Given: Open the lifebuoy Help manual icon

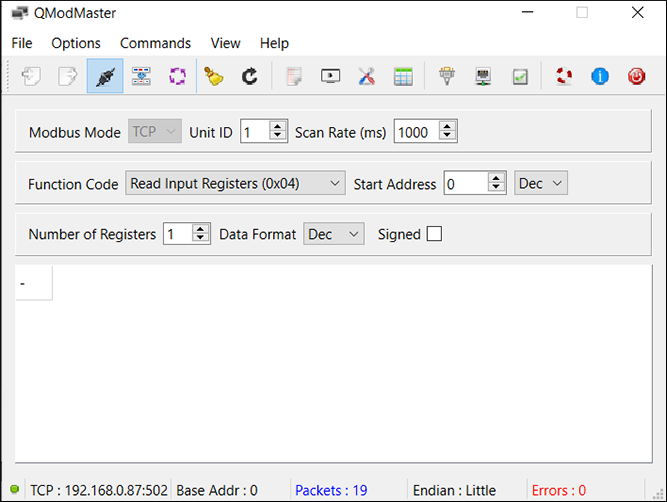Looking at the screenshot, I should point(564,77).
